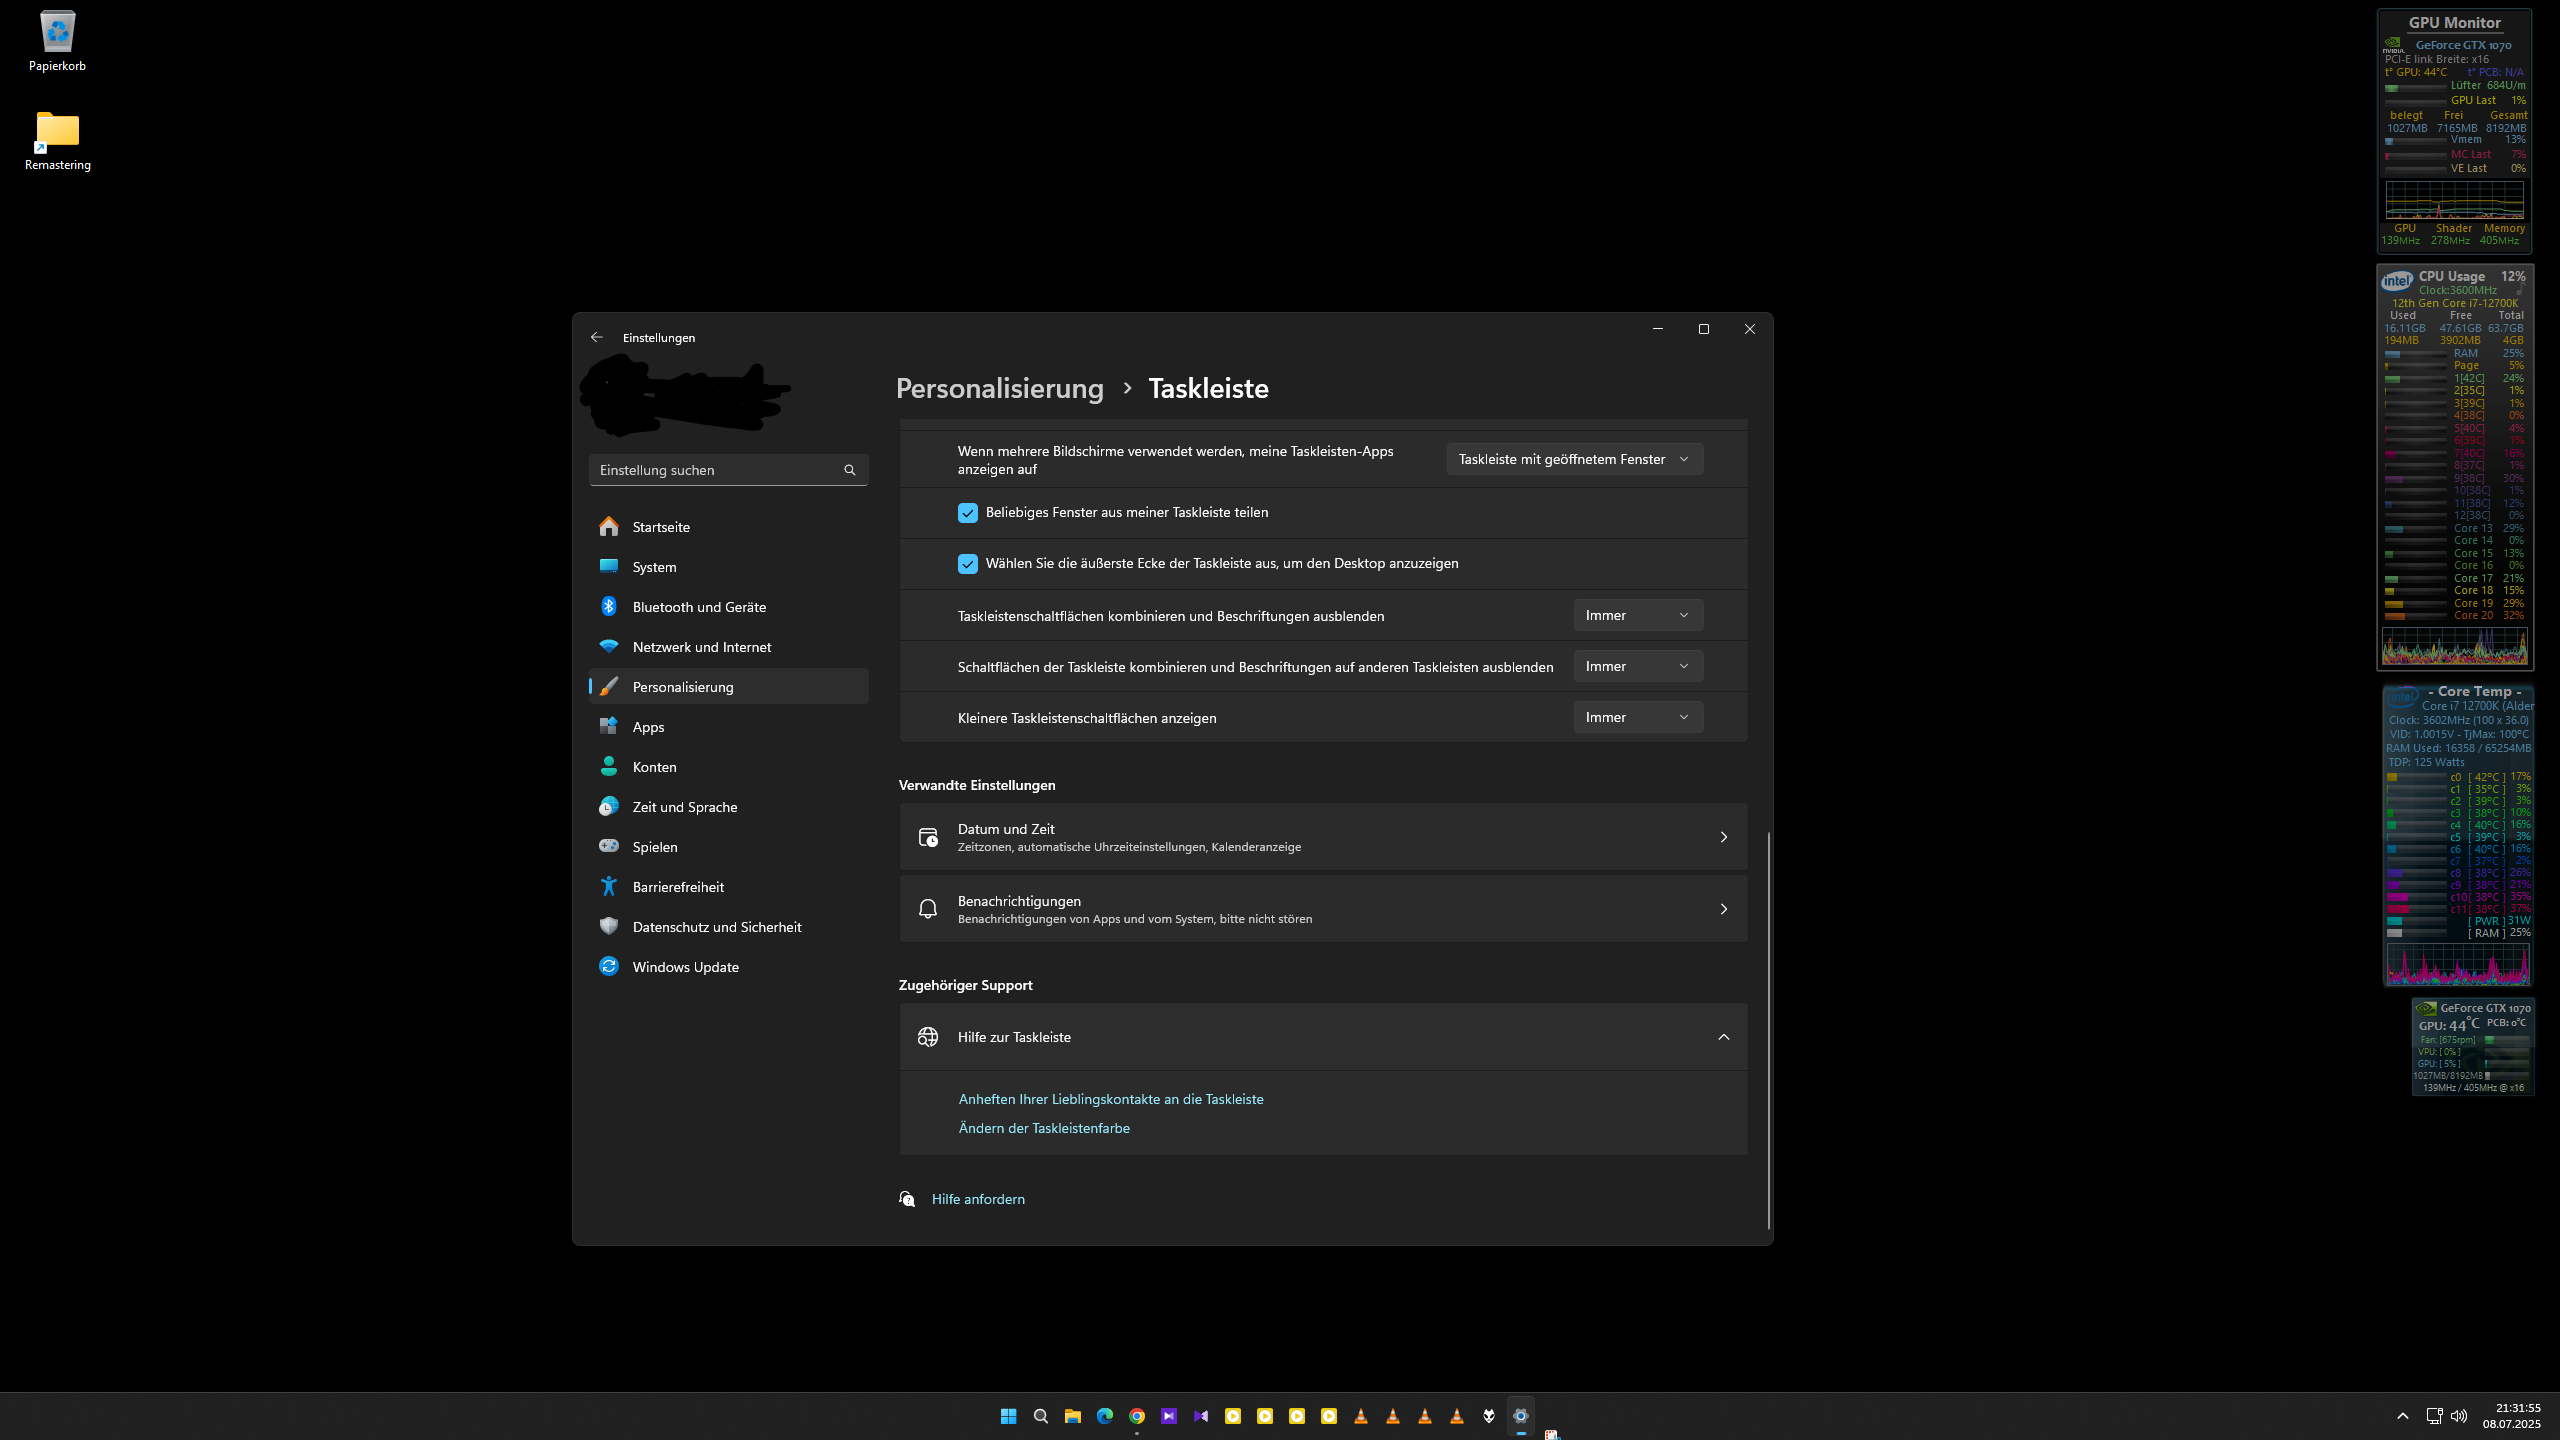Open Microsoft Edge from the taskbar
This screenshot has height=1440, width=2560.
[x=1104, y=1415]
